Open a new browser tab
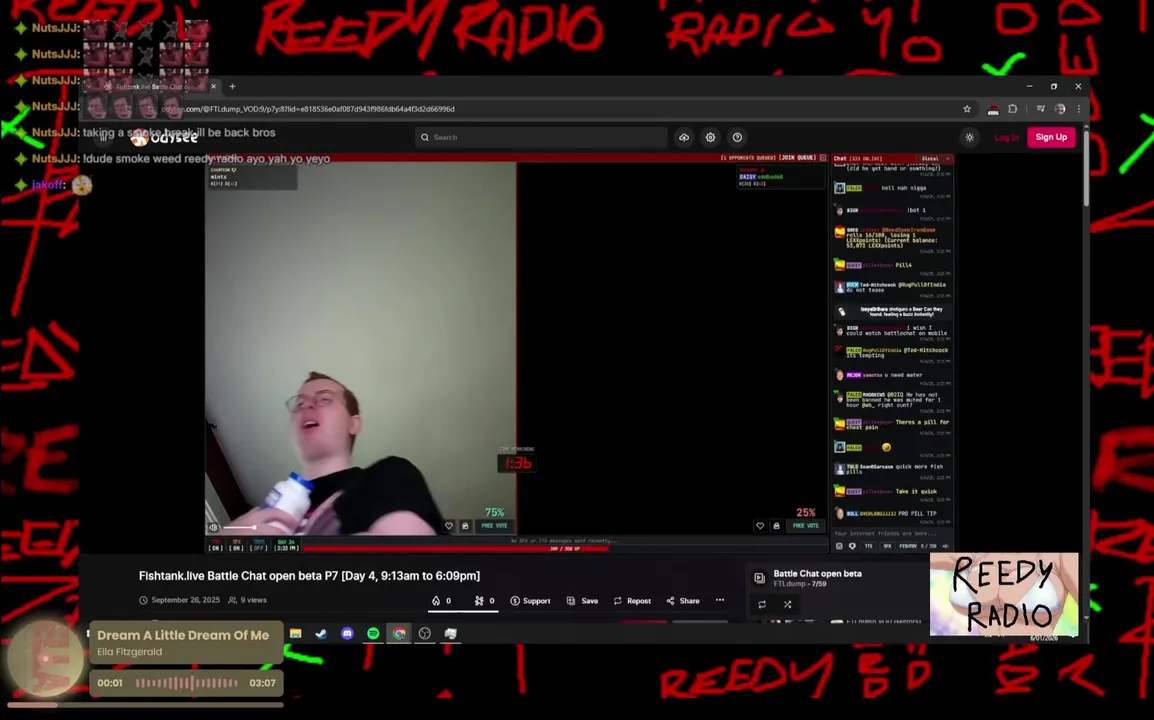1154x720 pixels. [x=233, y=86]
